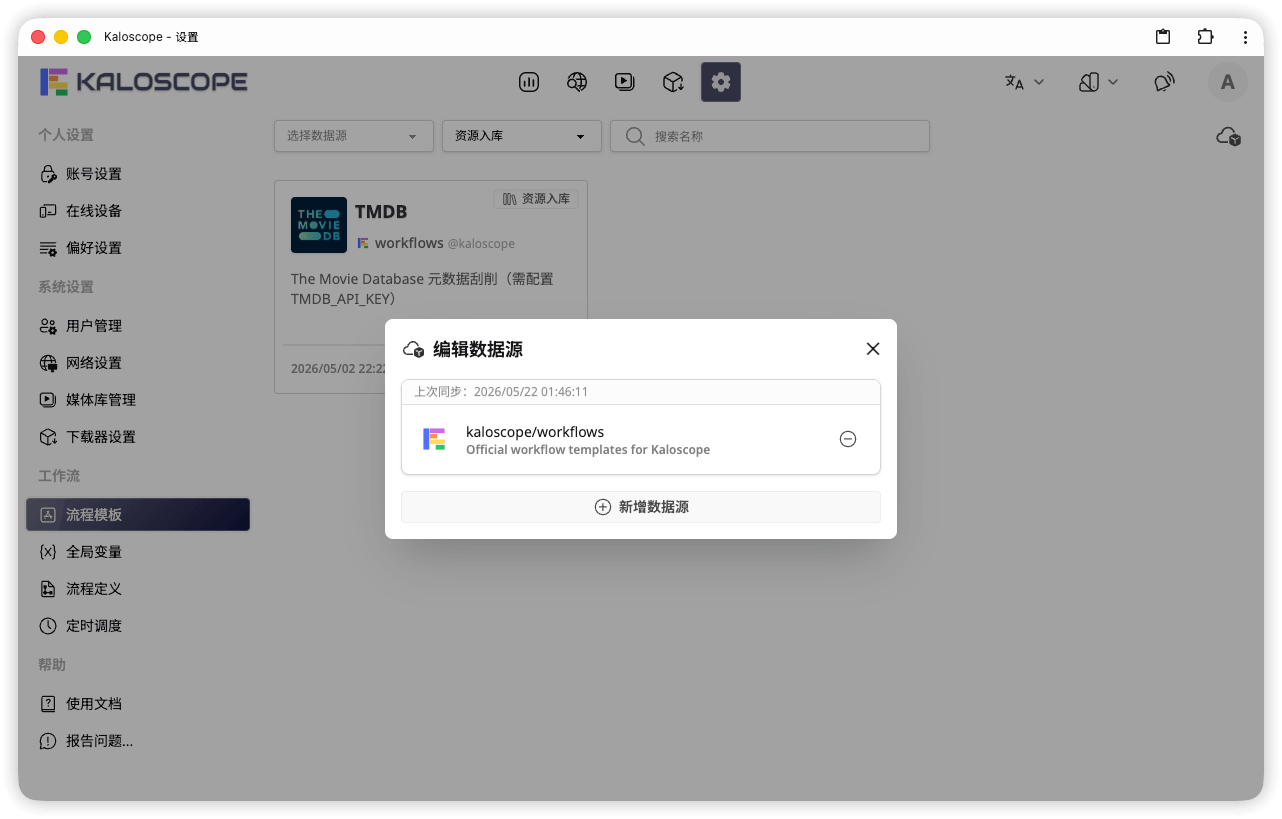Select 流程模板 in the sidebar
Image resolution: width=1282 pixels, height=819 pixels.
138,515
